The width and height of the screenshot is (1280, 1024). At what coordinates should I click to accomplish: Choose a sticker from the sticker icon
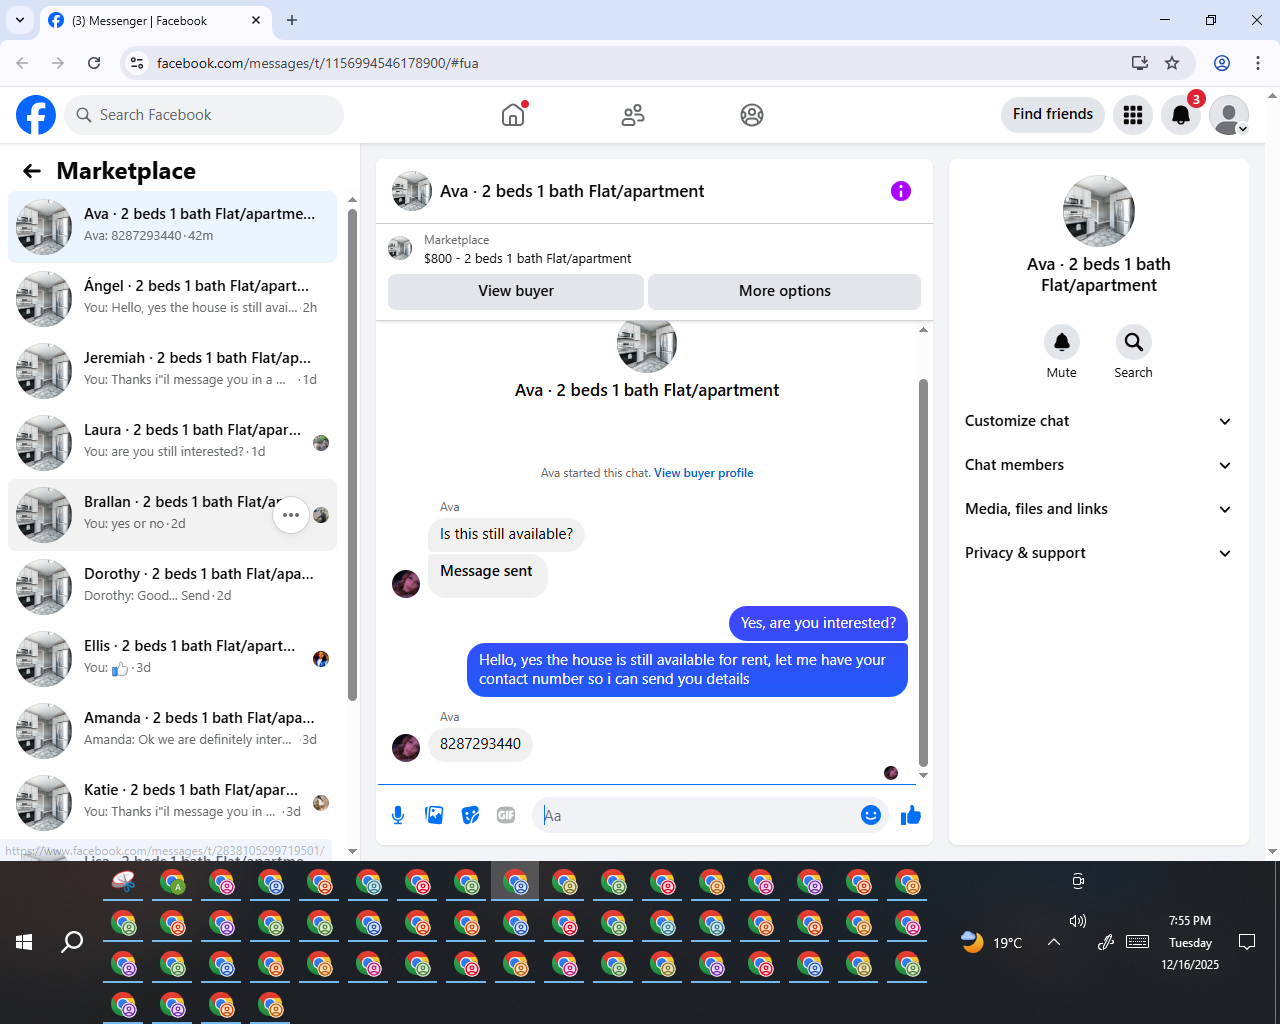coord(470,815)
